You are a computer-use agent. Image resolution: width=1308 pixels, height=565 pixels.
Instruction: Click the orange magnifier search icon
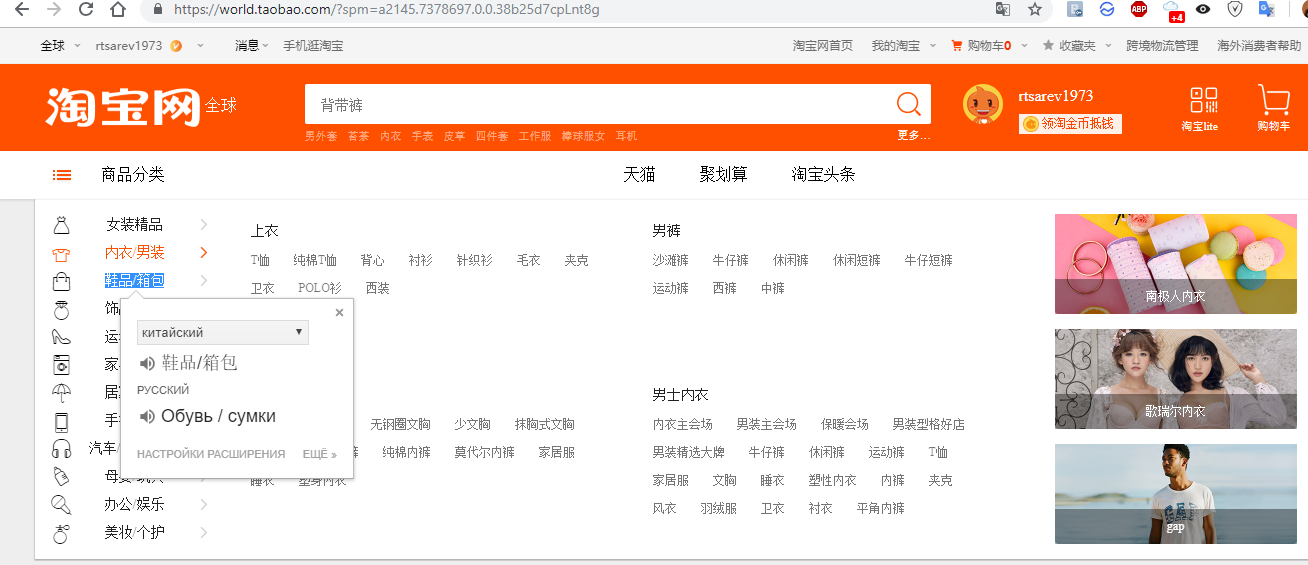tap(908, 104)
